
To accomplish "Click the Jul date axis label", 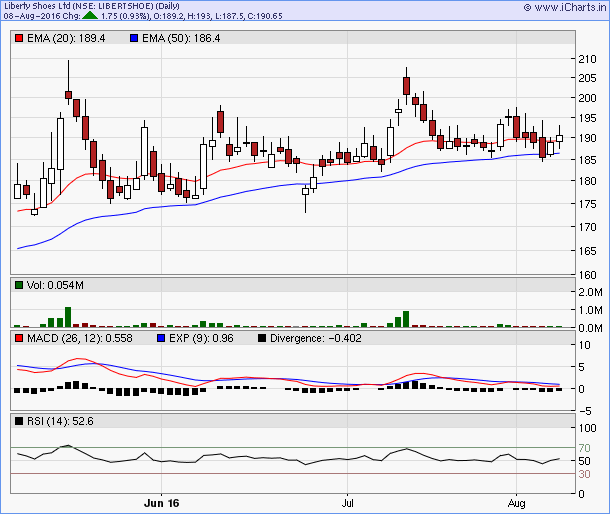I will [x=347, y=503].
